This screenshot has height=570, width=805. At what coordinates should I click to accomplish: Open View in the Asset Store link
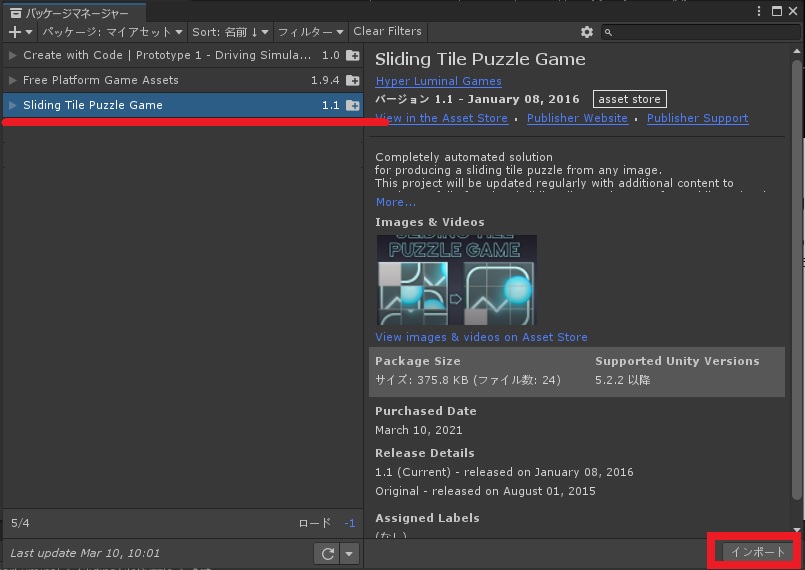point(442,118)
